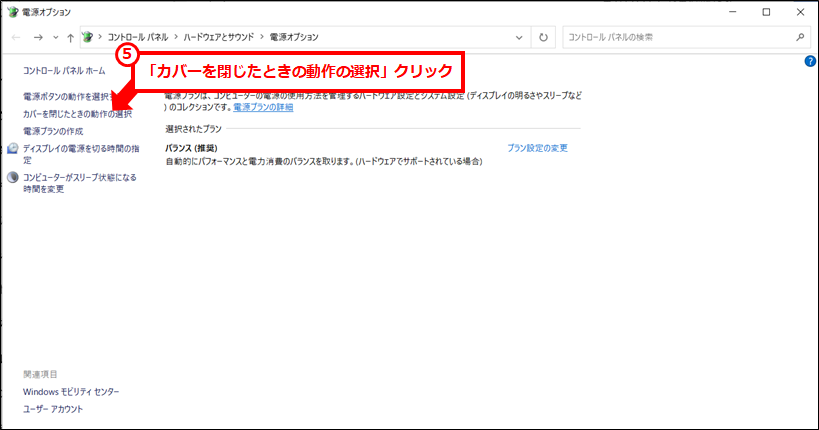The width and height of the screenshot is (819, 430).
Task: Open 電源プランの詳細 hyperlink
Action: tap(263, 107)
